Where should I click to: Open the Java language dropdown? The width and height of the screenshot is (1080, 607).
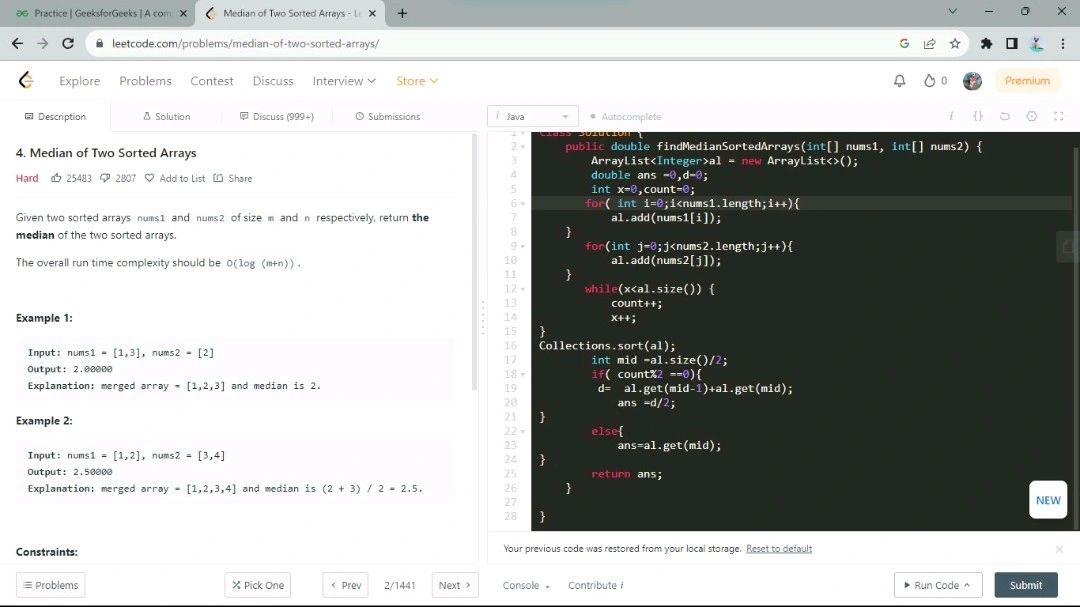click(532, 116)
